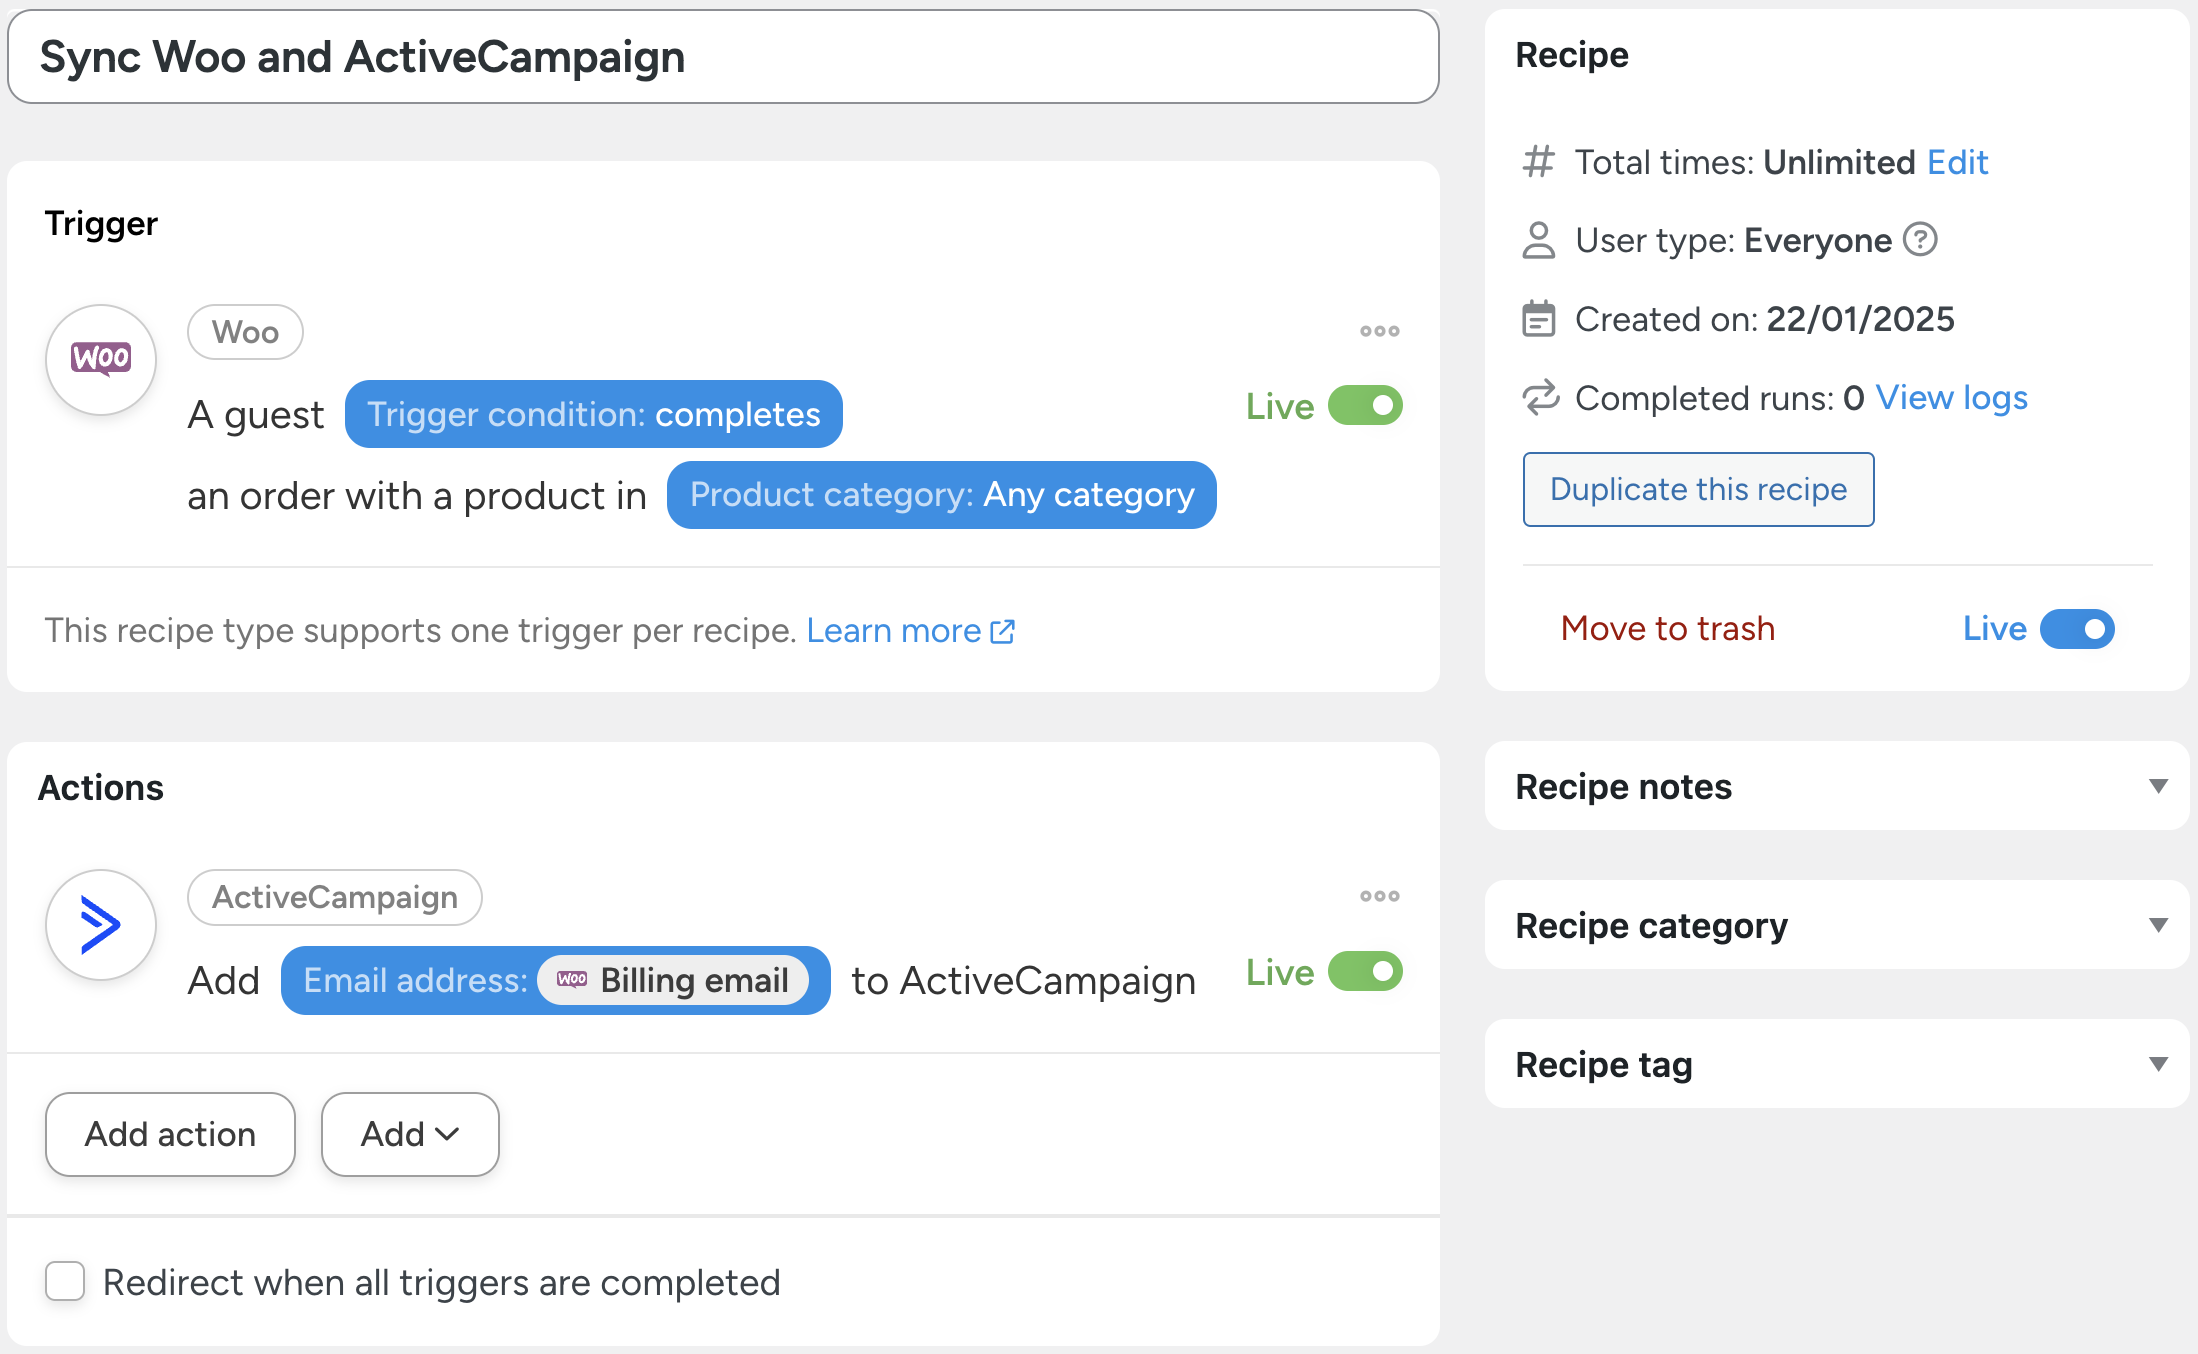
Task: Open the trigger's three-dot options menu
Action: 1379,330
